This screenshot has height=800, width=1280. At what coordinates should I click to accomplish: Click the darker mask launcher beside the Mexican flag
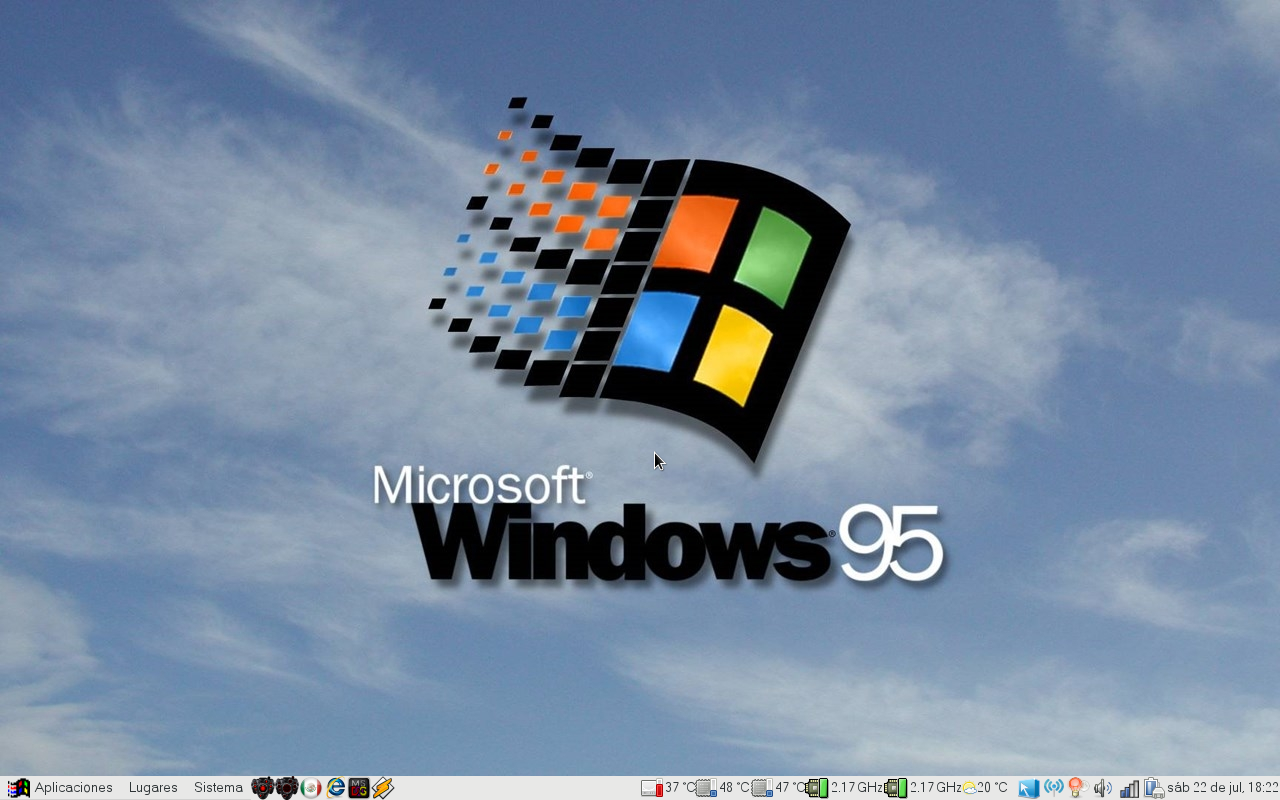click(287, 788)
